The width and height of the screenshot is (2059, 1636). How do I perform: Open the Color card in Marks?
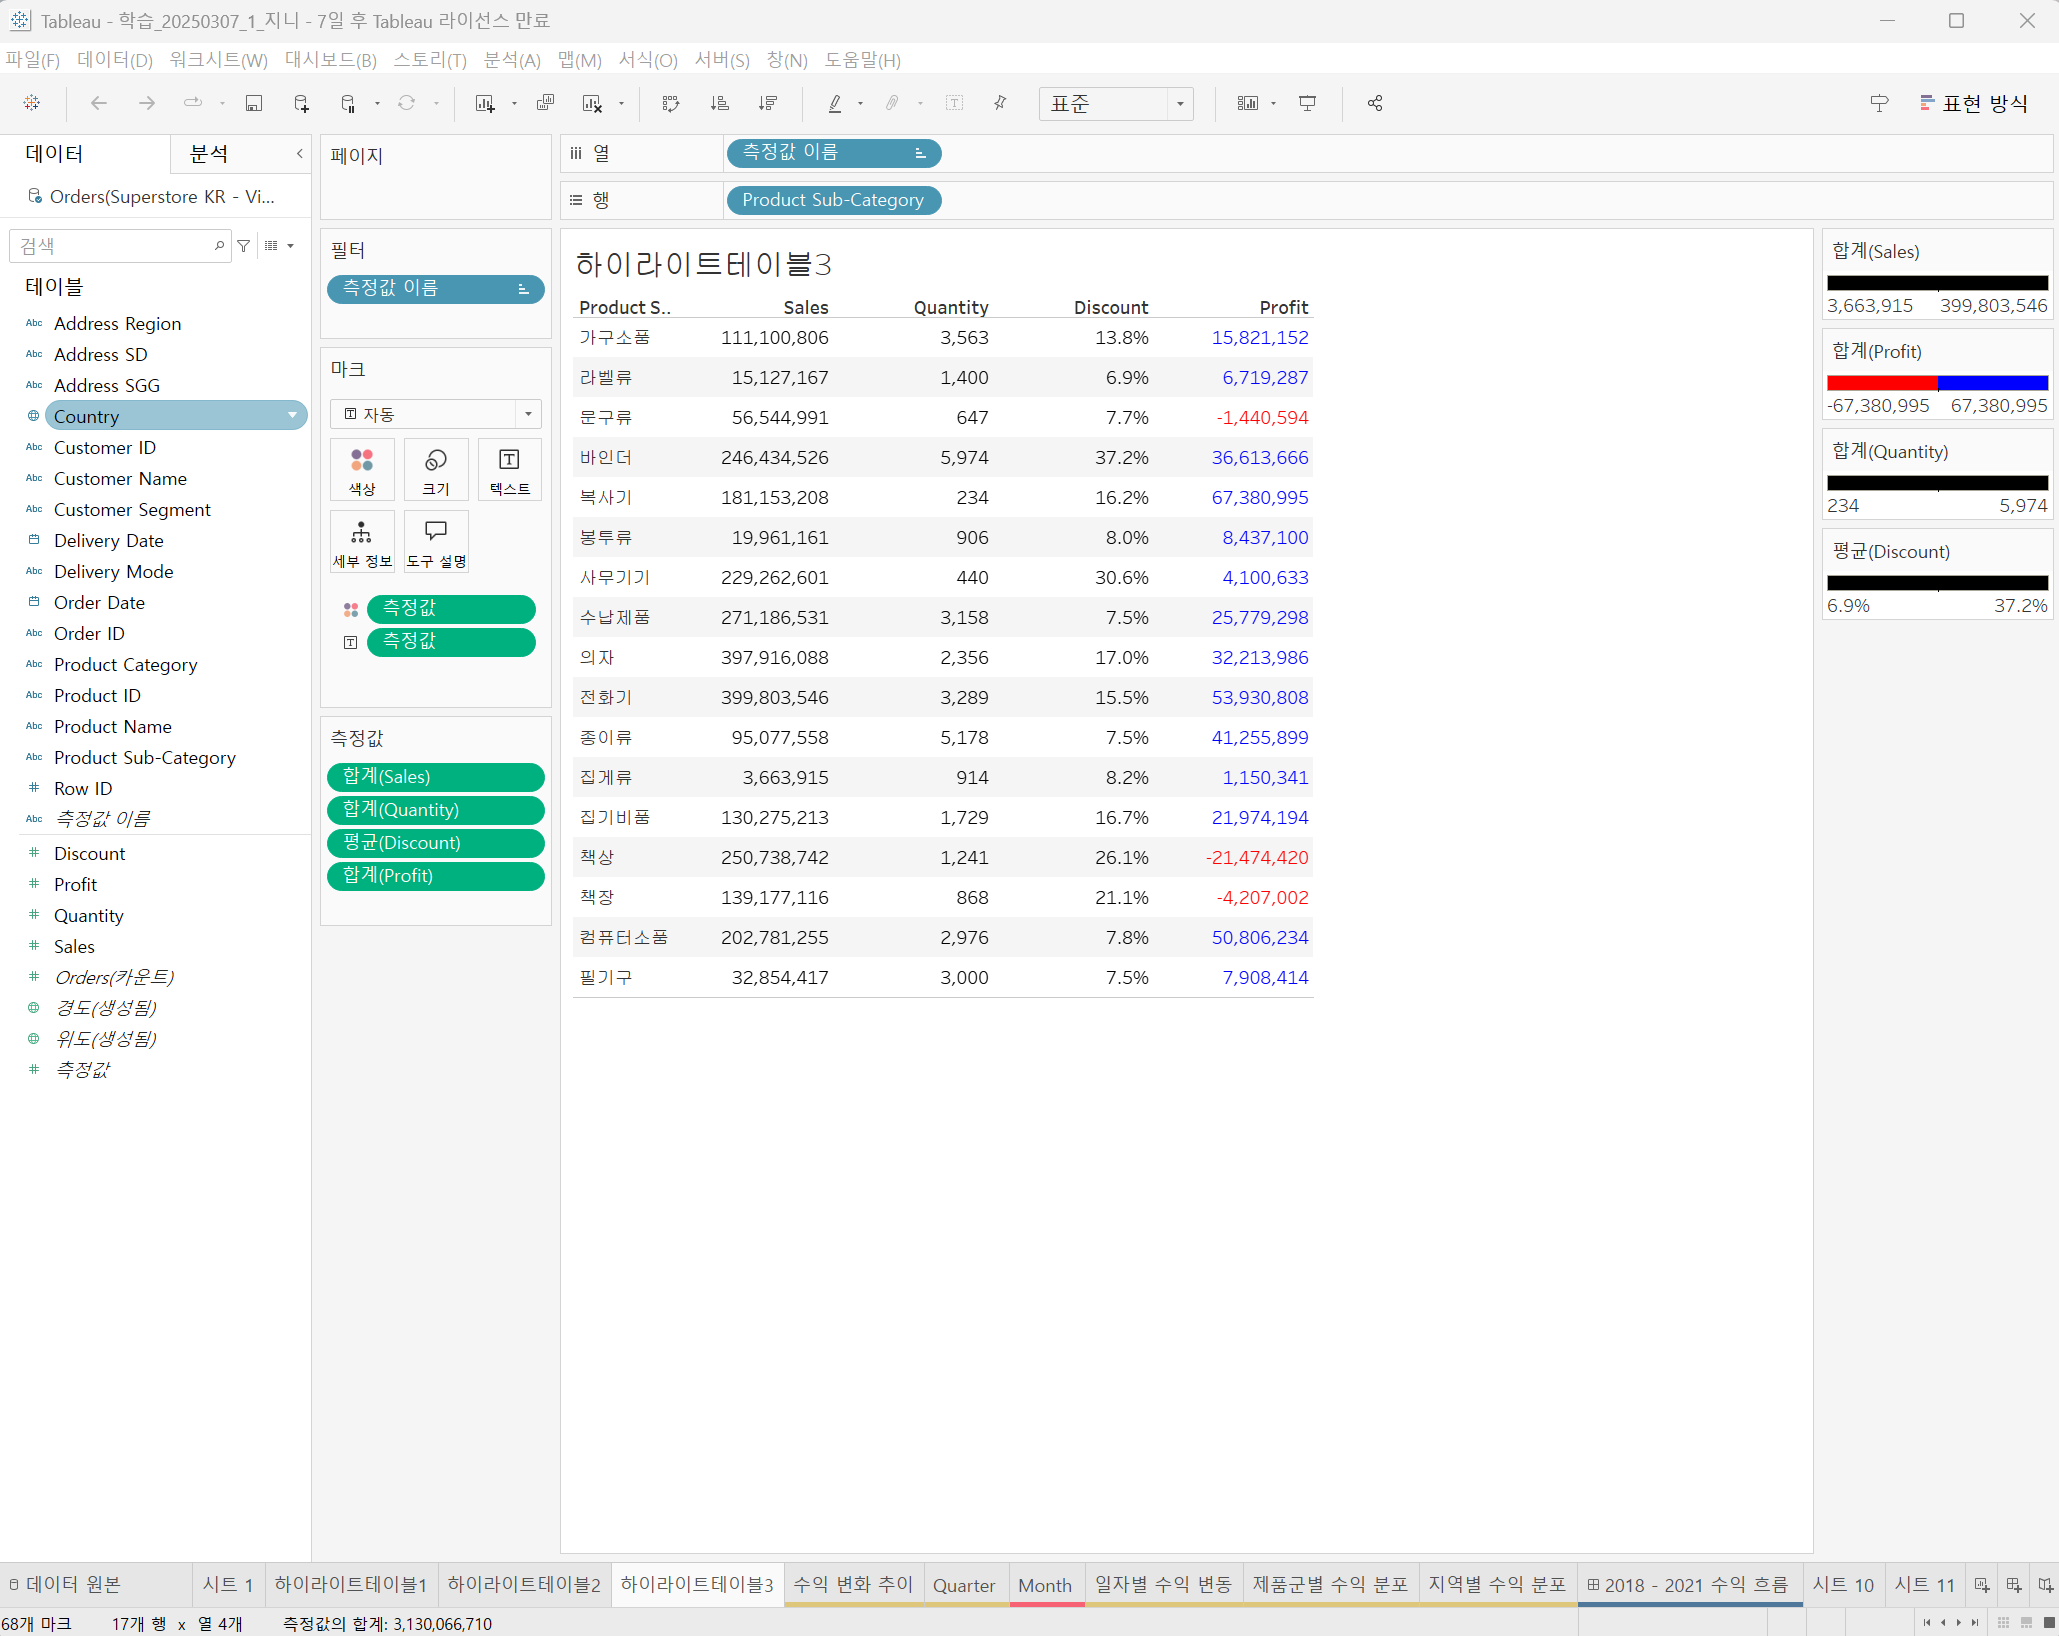click(x=362, y=470)
